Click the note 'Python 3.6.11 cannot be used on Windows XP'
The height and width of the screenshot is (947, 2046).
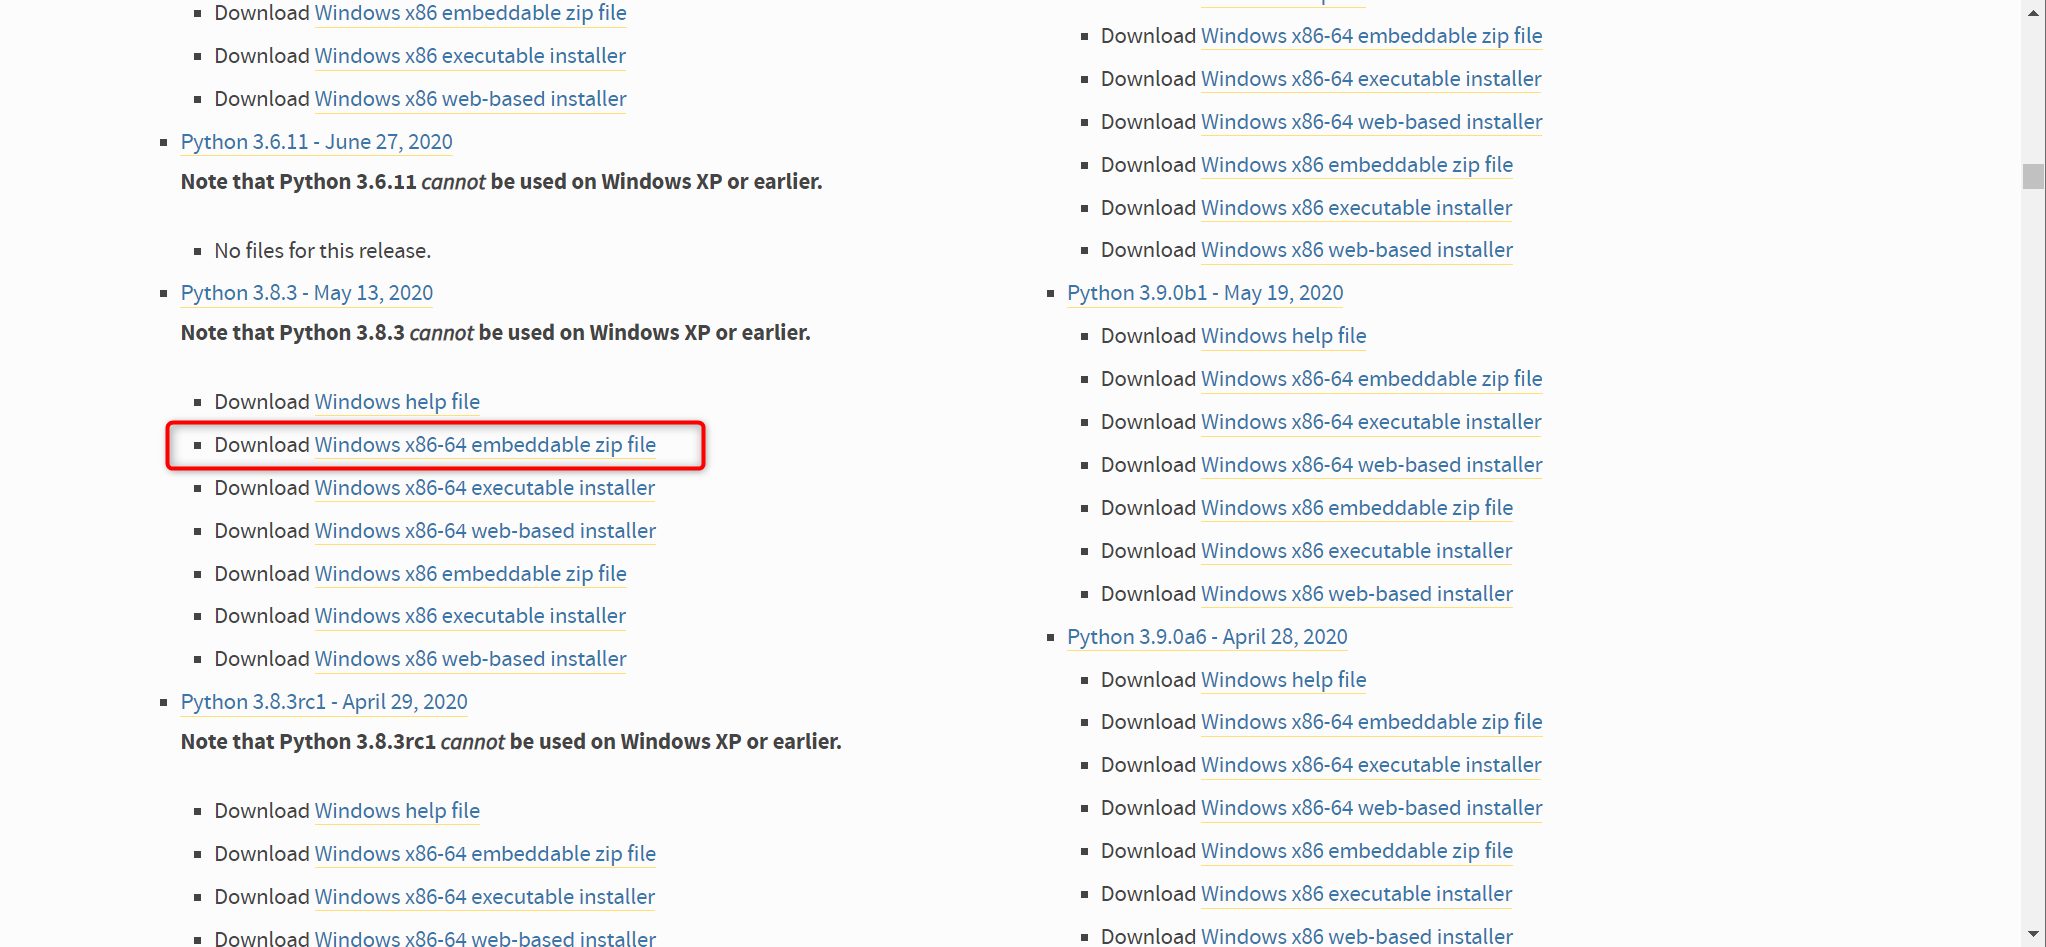(501, 182)
